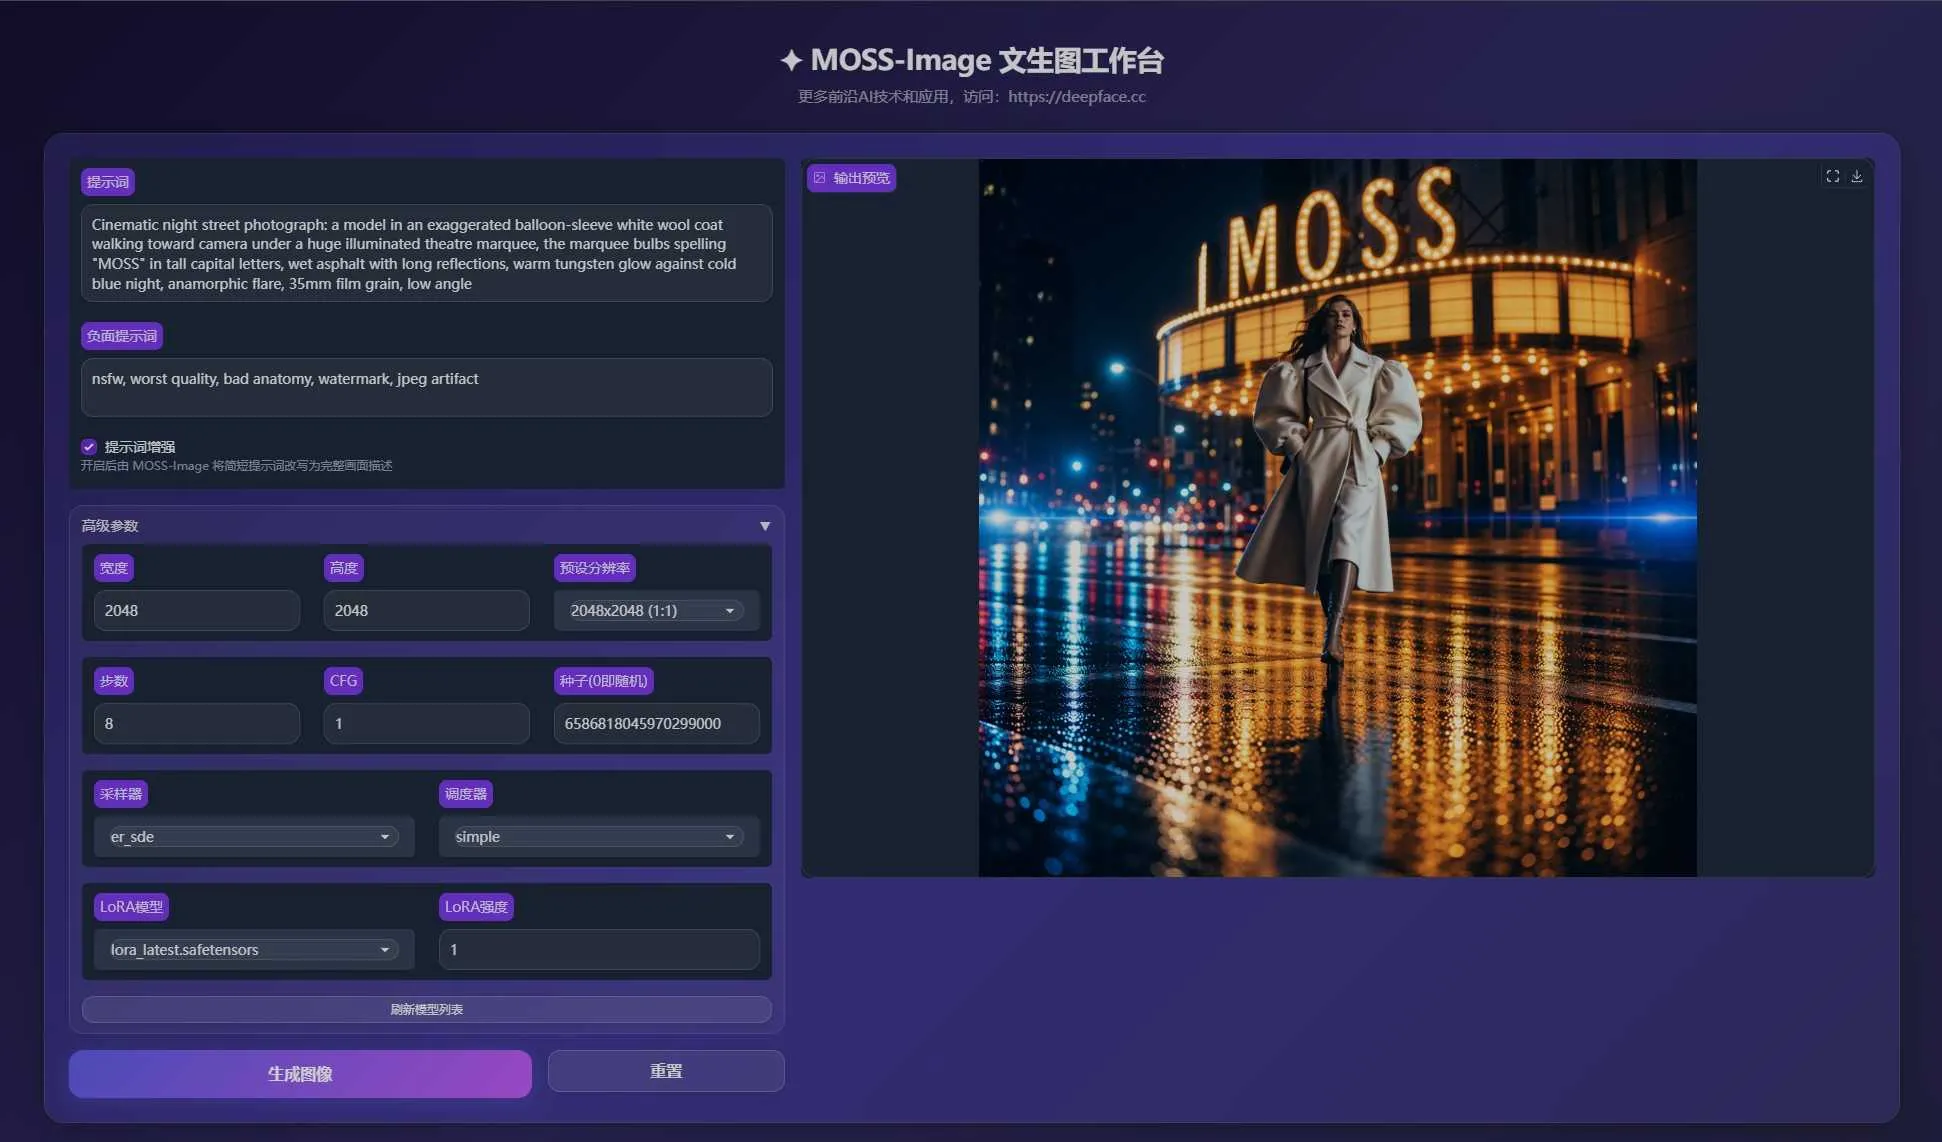
Task: Click the LoRA强度 input showing 1
Action: tap(599, 950)
